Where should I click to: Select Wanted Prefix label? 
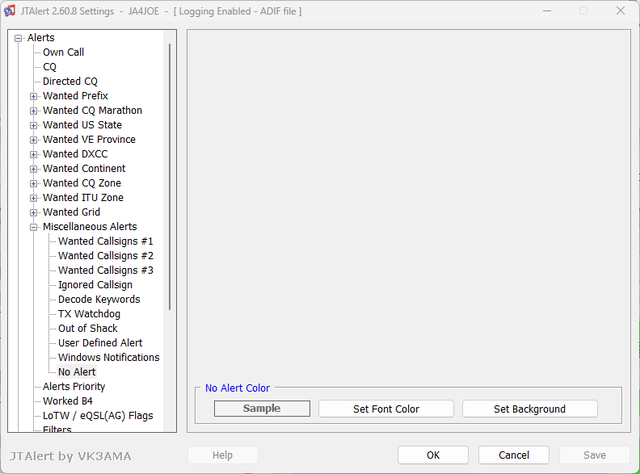coord(75,96)
